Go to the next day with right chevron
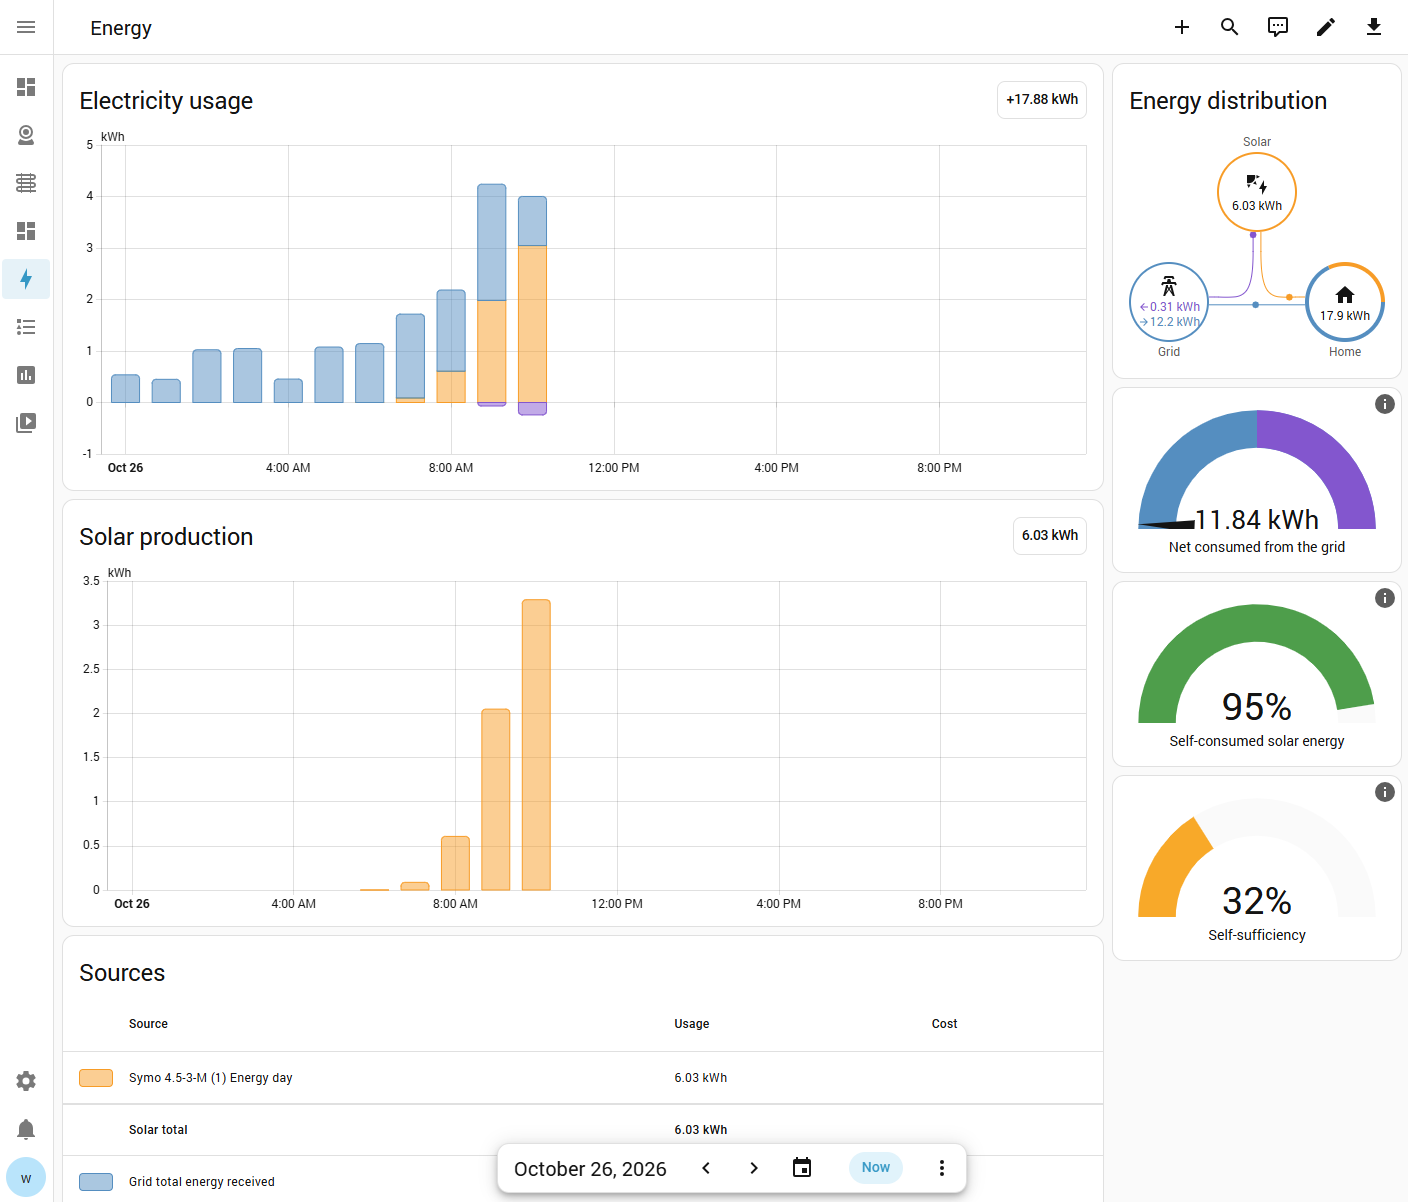 click(x=754, y=1168)
